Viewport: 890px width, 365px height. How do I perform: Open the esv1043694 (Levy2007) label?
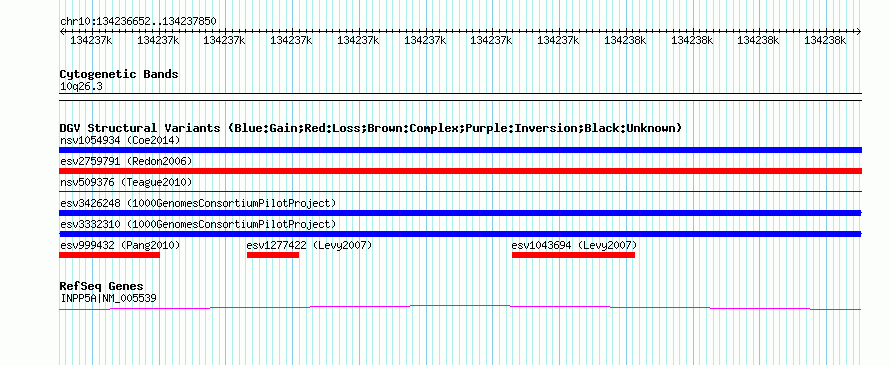574,245
